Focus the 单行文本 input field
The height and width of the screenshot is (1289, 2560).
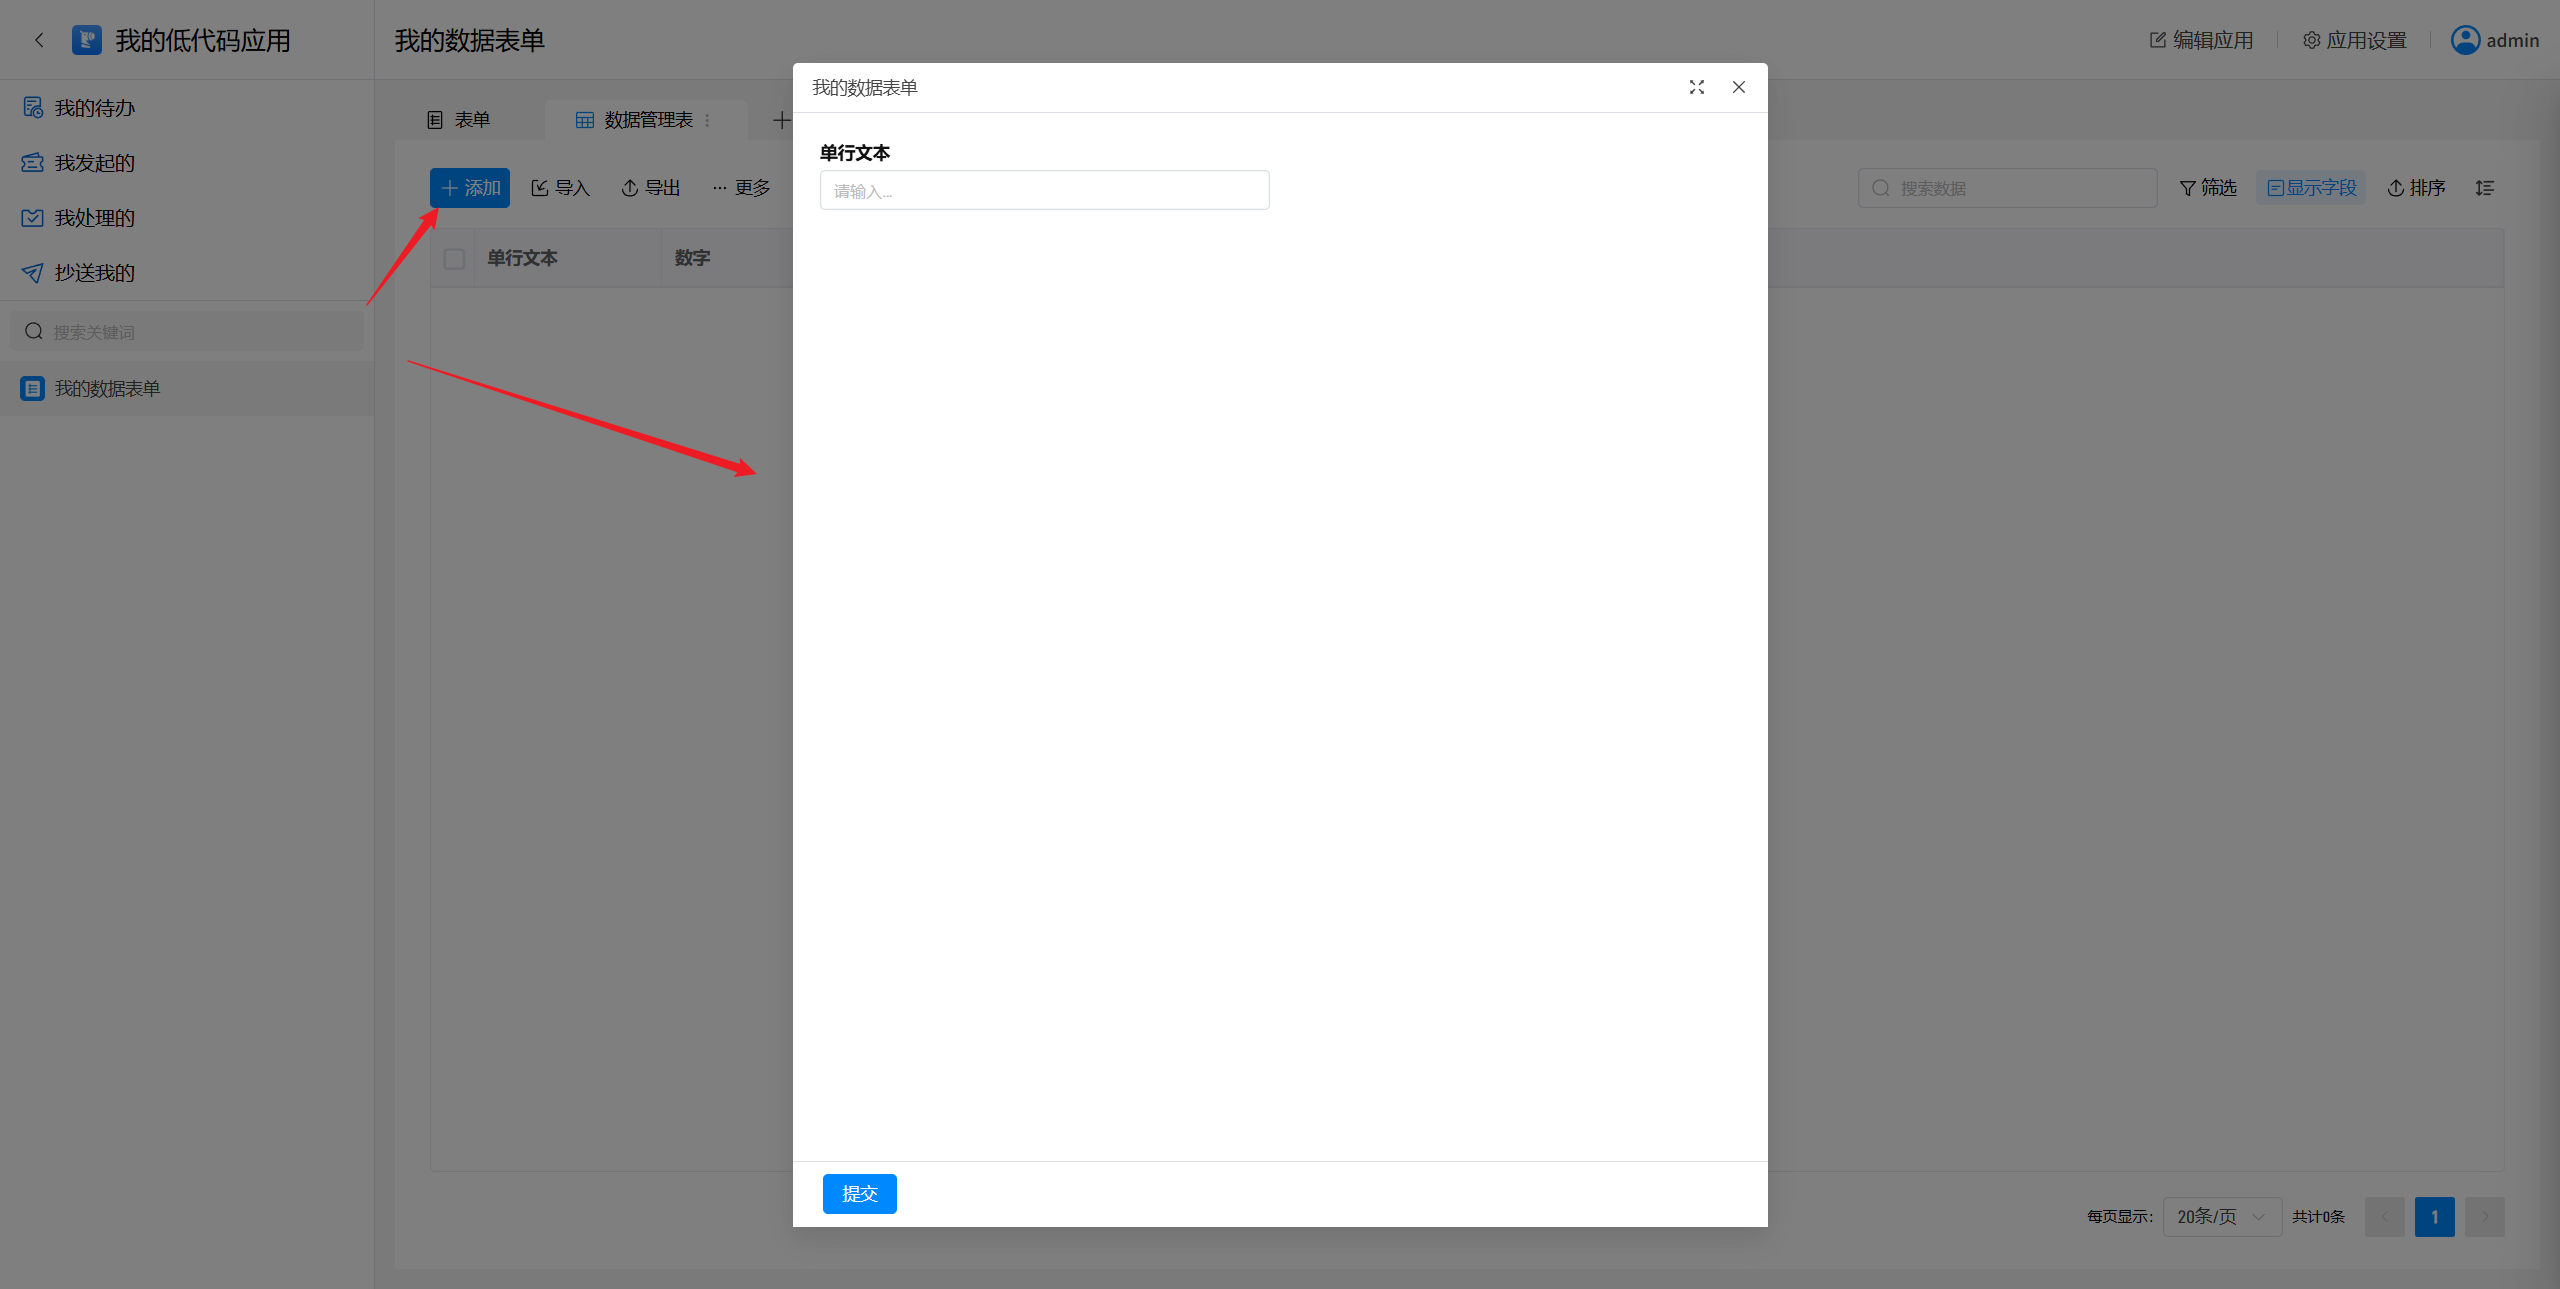pyautogui.click(x=1044, y=190)
